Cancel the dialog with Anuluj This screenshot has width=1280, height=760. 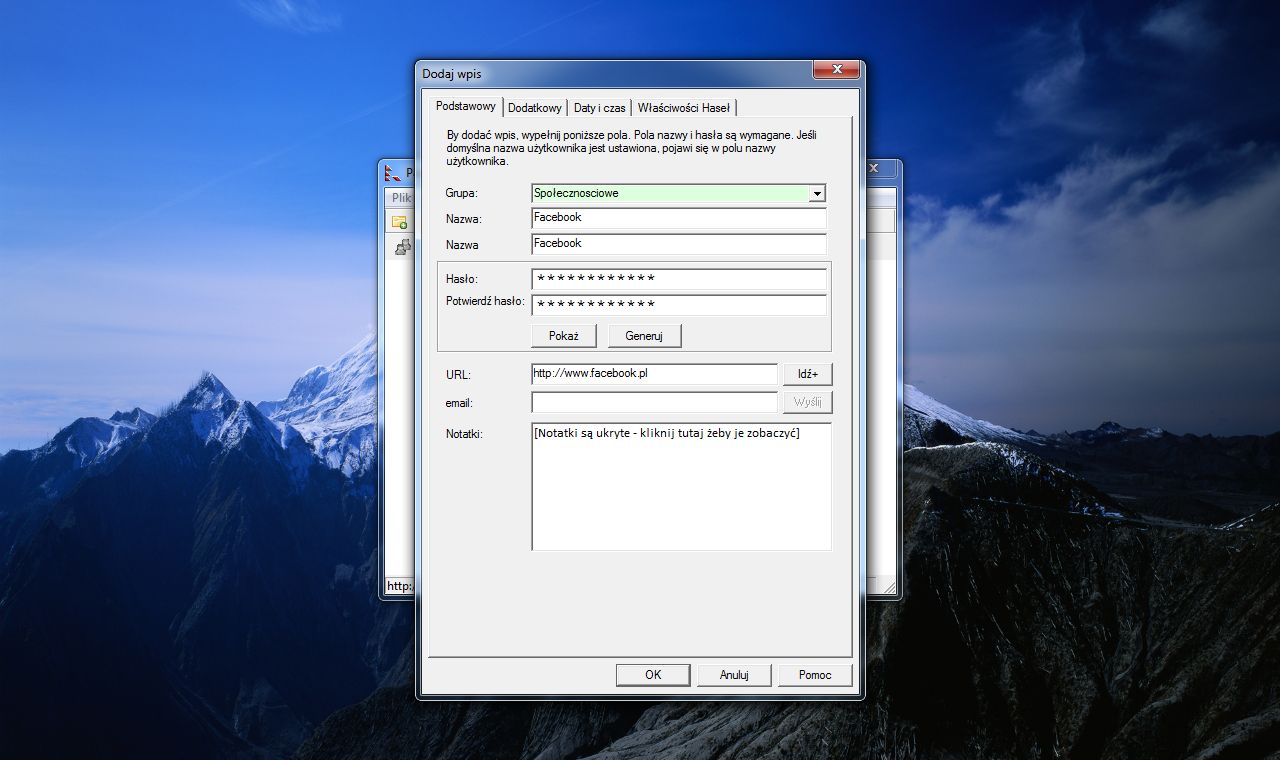coord(734,675)
